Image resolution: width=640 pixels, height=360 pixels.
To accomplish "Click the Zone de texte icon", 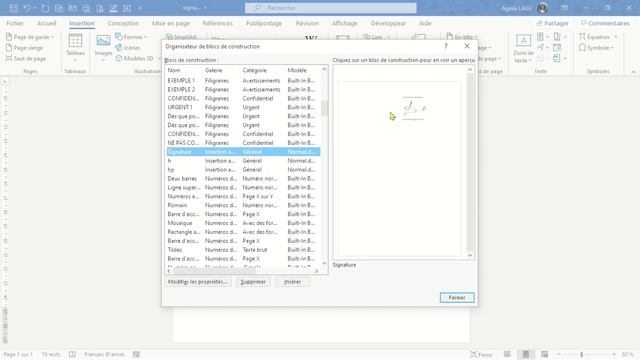I will point(523,40).
